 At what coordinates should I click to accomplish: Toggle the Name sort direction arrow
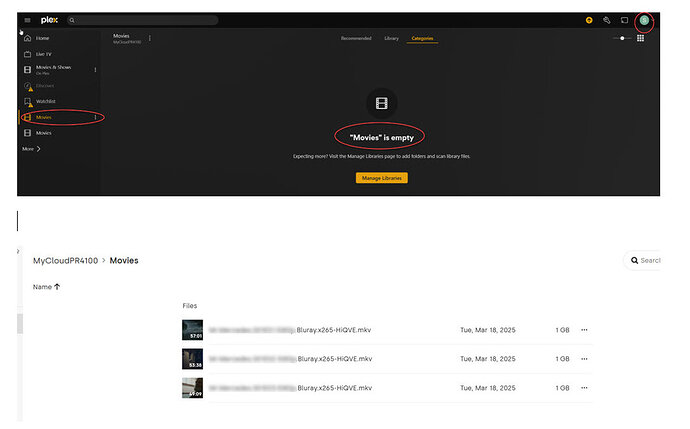(57, 287)
